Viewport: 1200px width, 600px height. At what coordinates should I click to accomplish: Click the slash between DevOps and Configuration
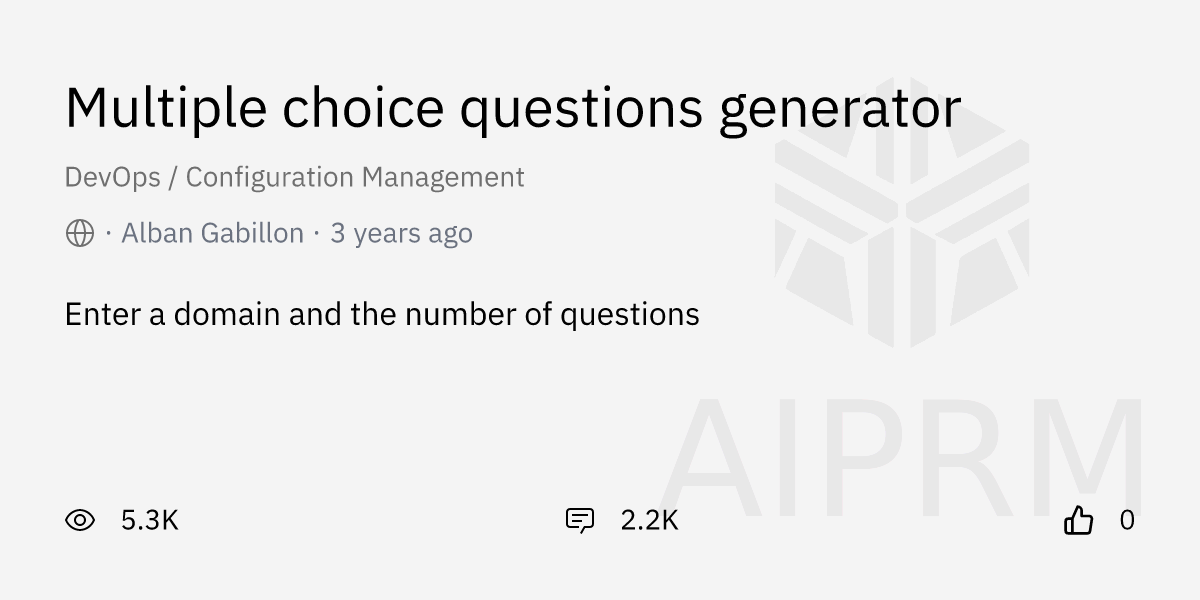click(173, 177)
